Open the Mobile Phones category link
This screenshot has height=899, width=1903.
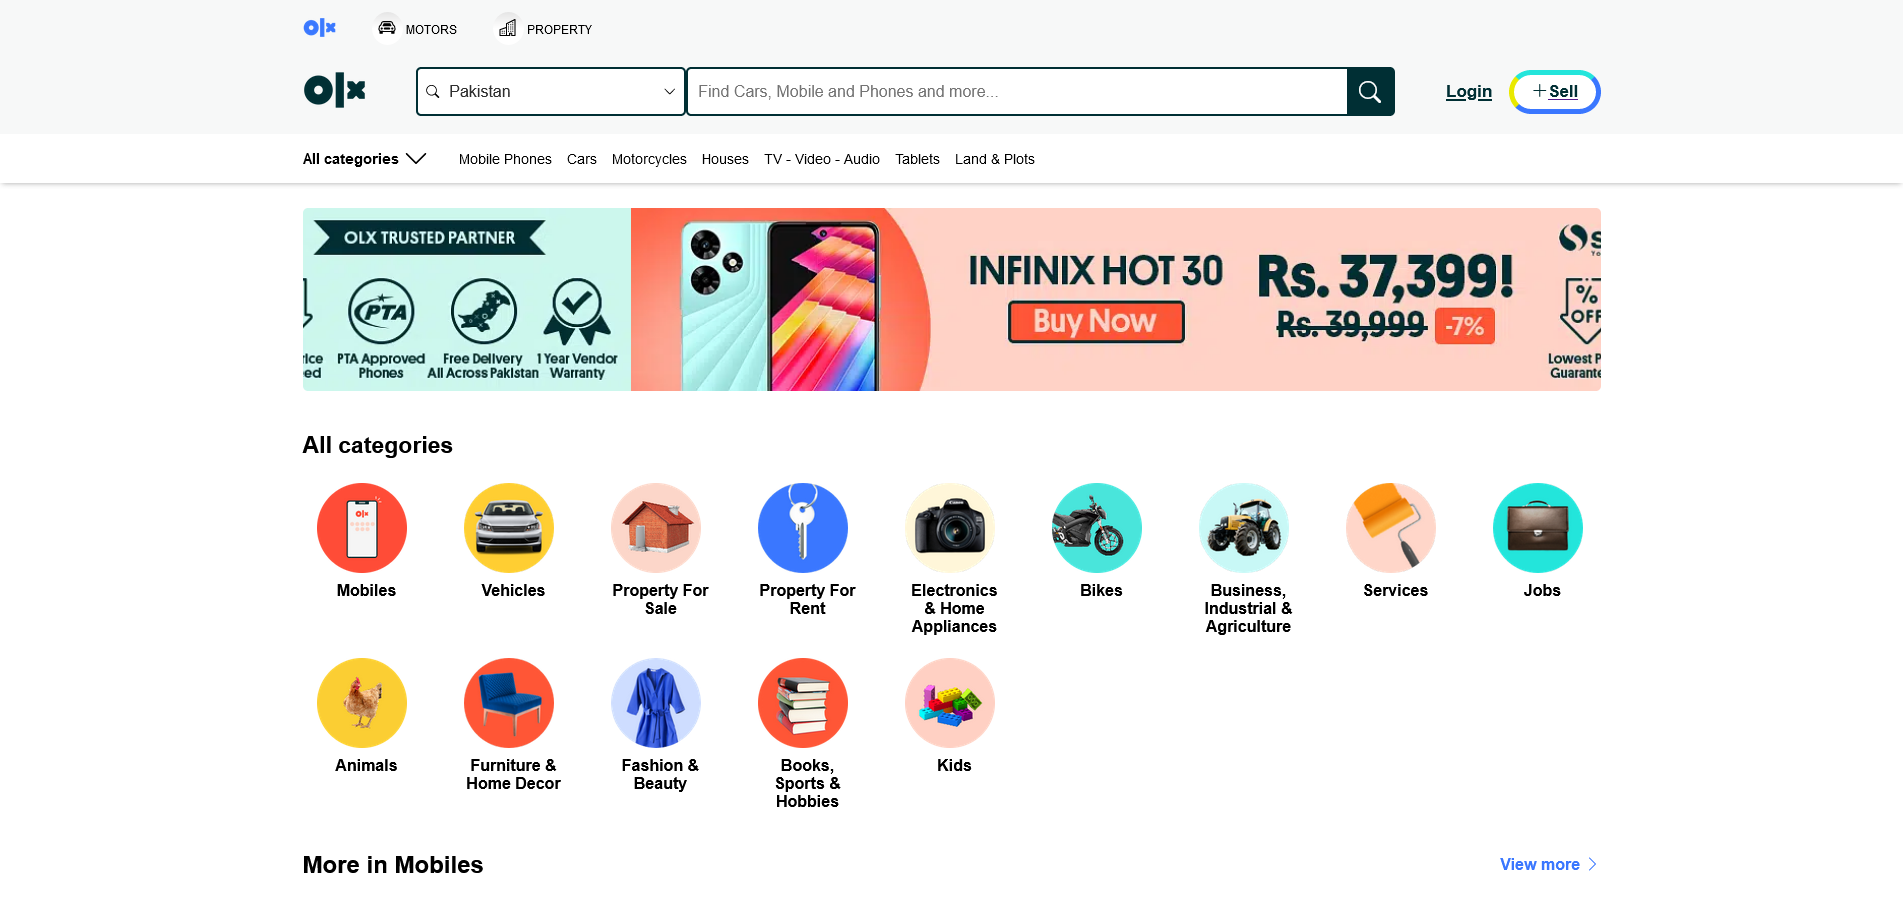click(505, 159)
